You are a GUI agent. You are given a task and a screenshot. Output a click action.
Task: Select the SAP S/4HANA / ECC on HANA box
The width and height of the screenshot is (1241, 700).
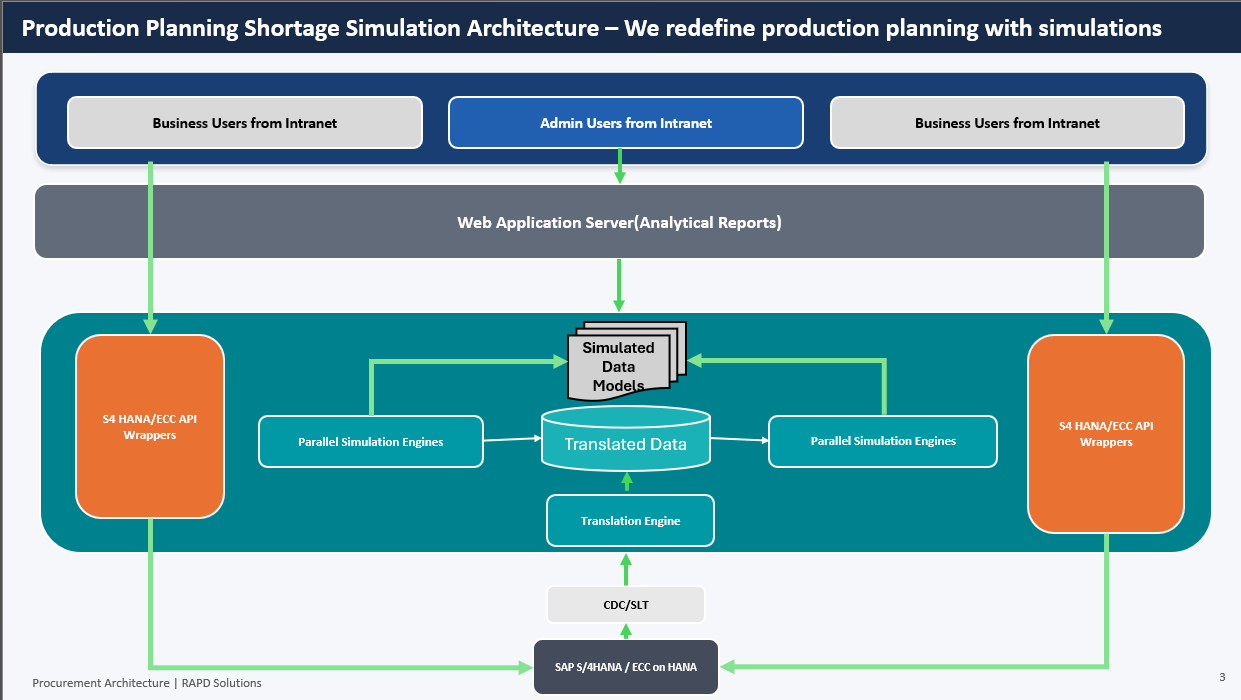coord(626,667)
